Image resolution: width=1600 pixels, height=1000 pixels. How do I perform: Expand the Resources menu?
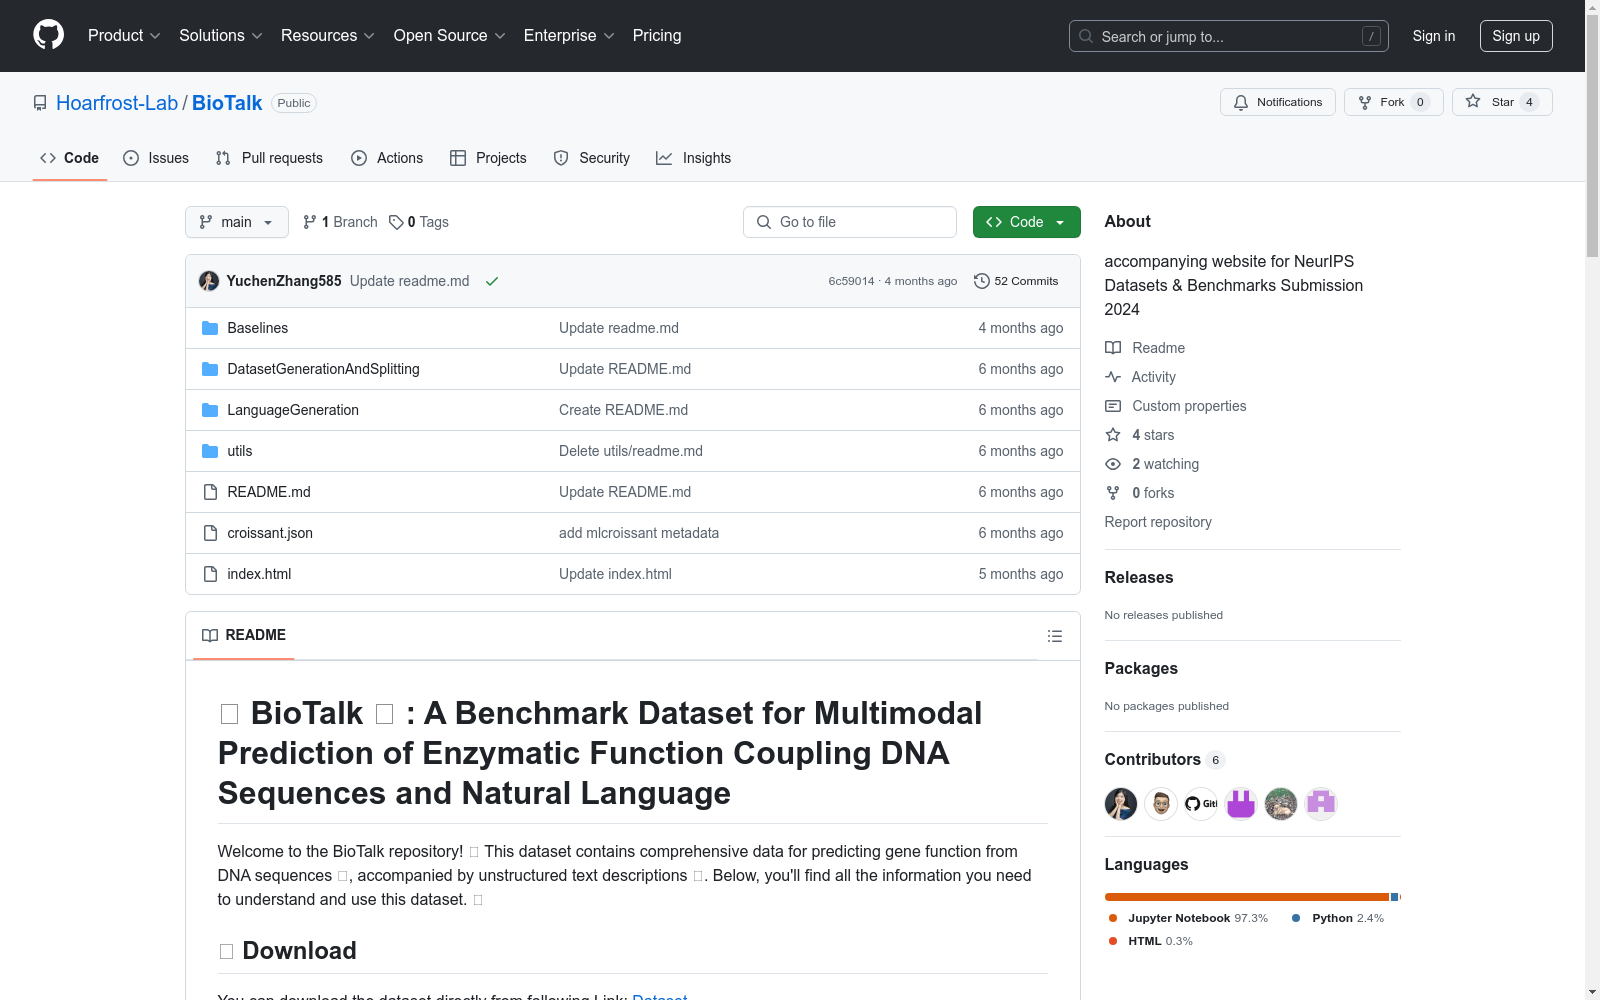(x=328, y=36)
